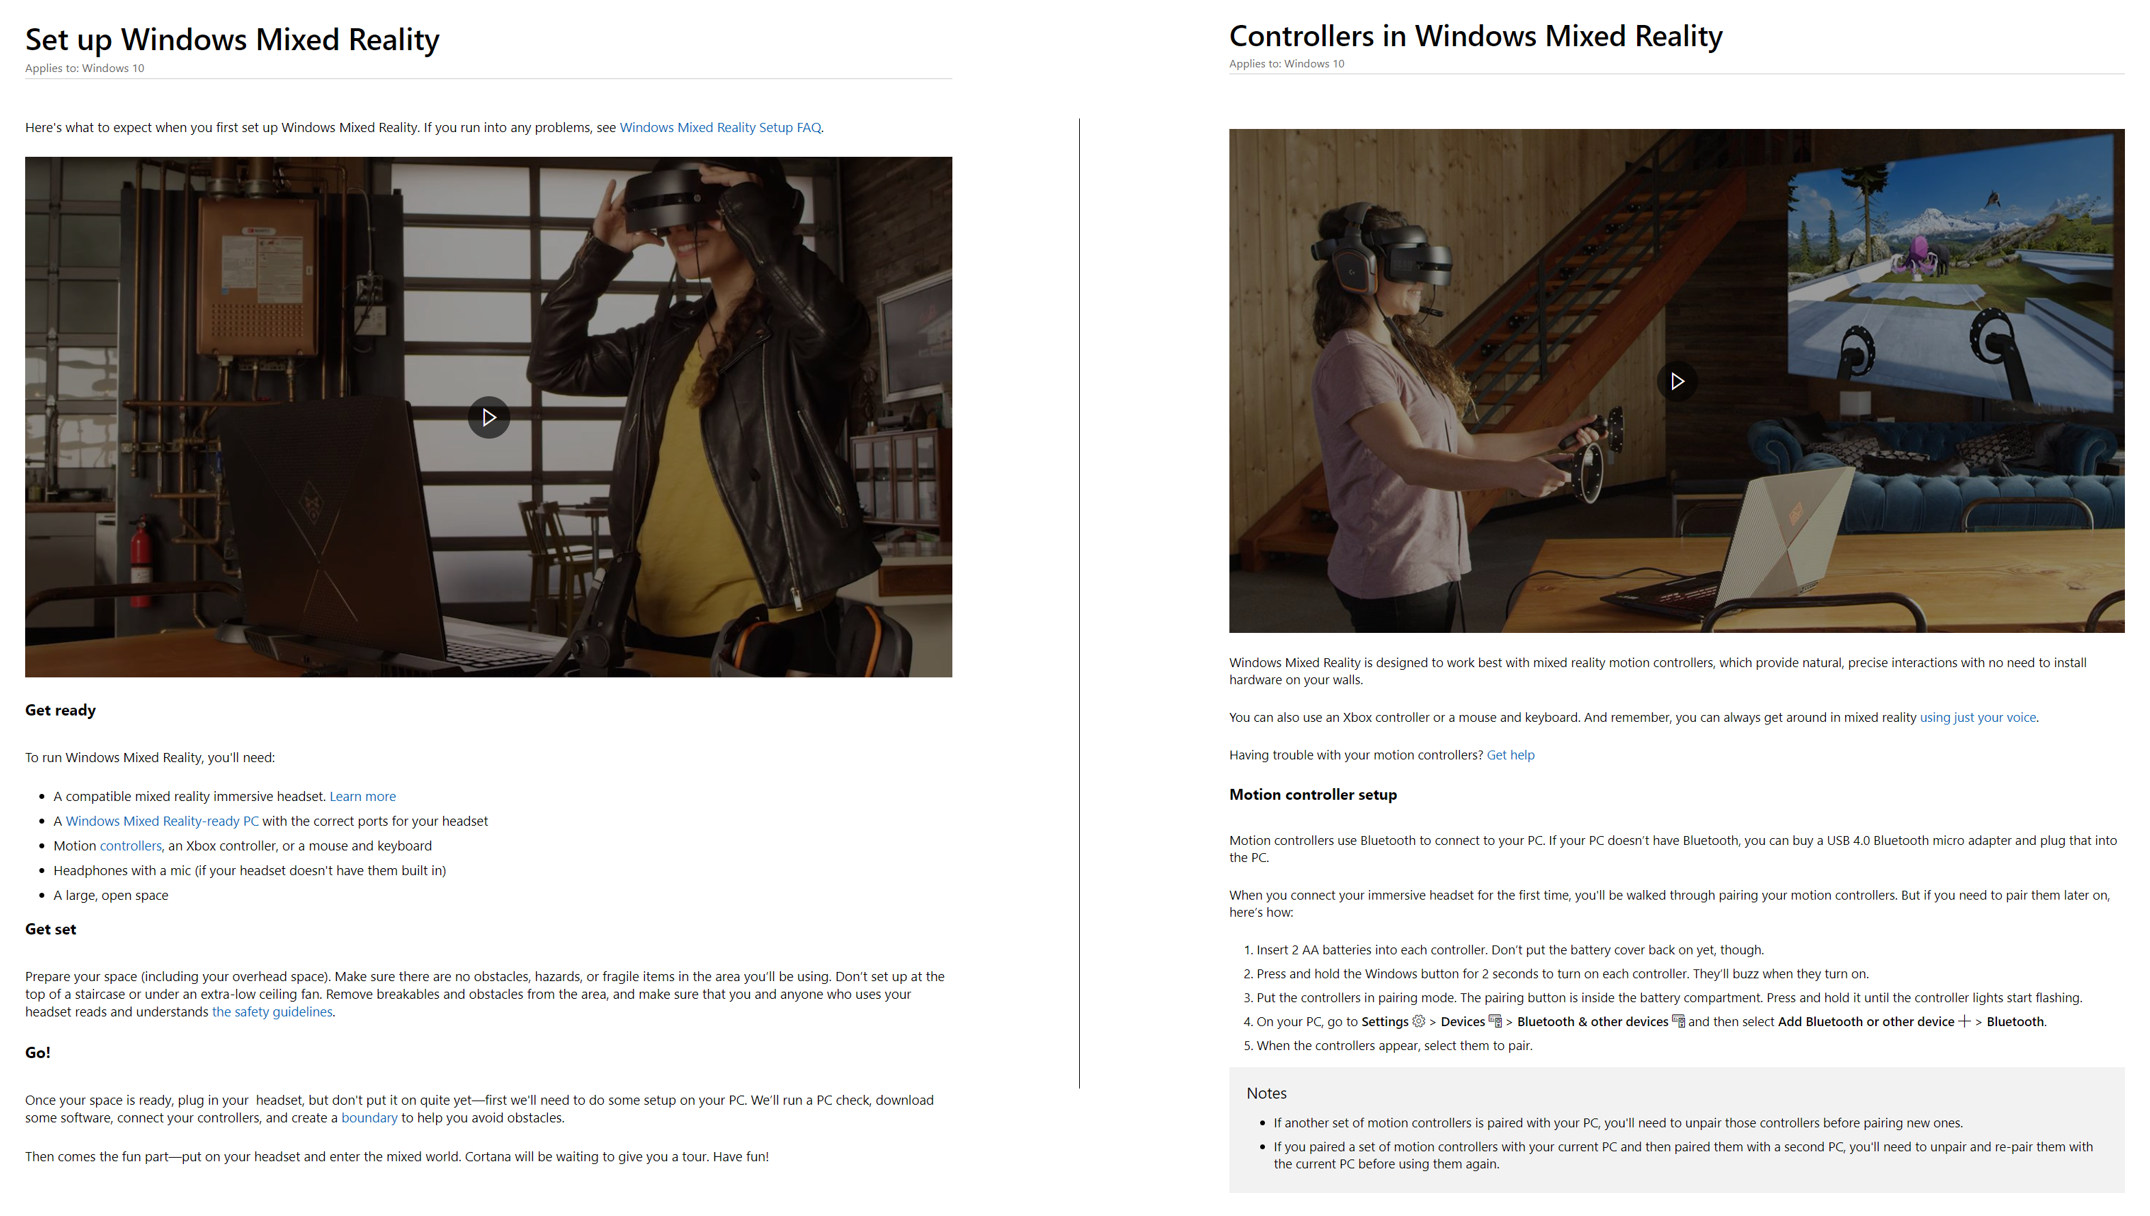This screenshot has height=1216, width=2150.
Task: Click the 'designed to work best' paragraph
Action: 1657,671
